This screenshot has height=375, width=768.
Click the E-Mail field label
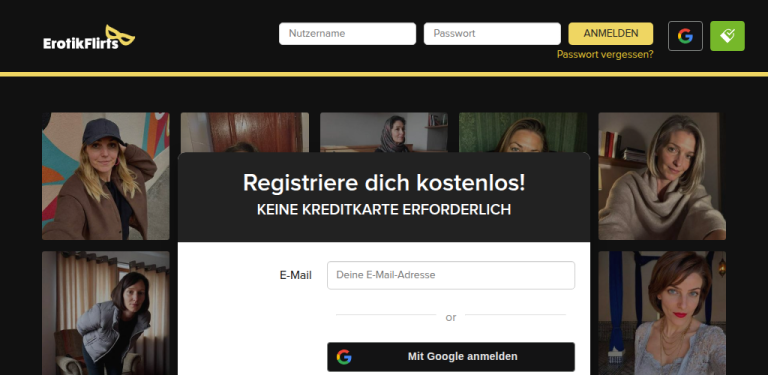pos(295,276)
